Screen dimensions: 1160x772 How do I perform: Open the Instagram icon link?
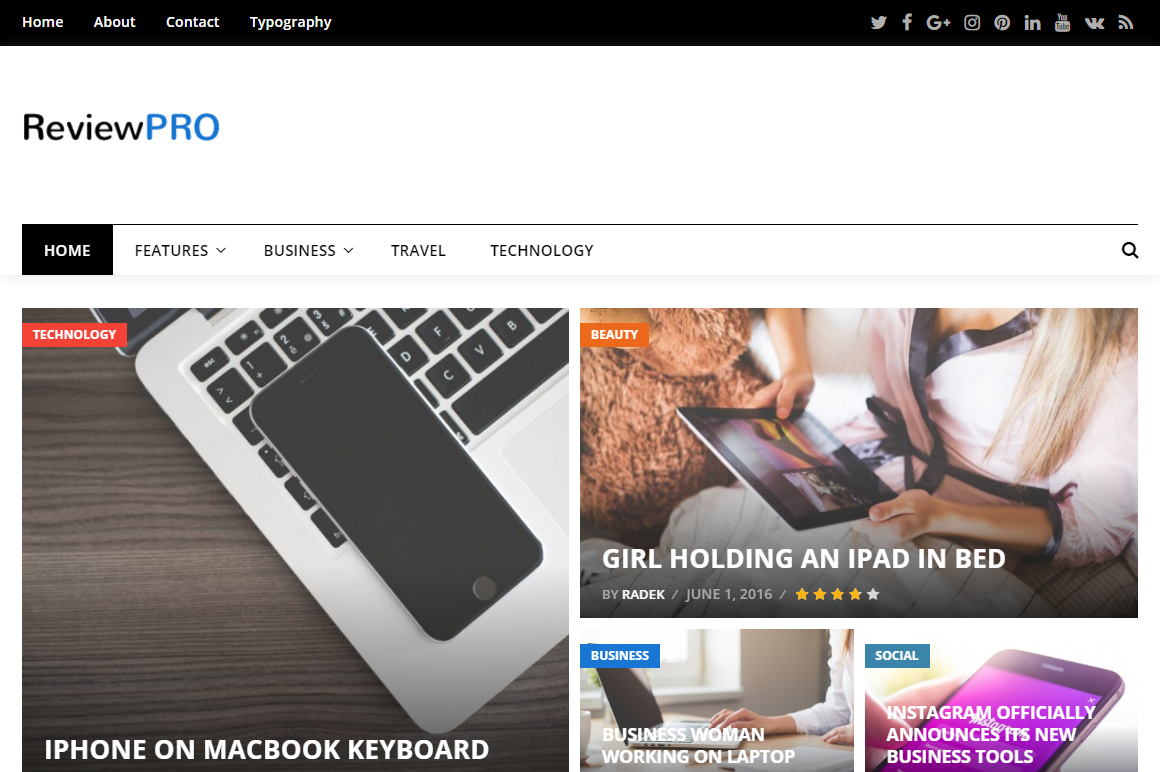pos(972,22)
